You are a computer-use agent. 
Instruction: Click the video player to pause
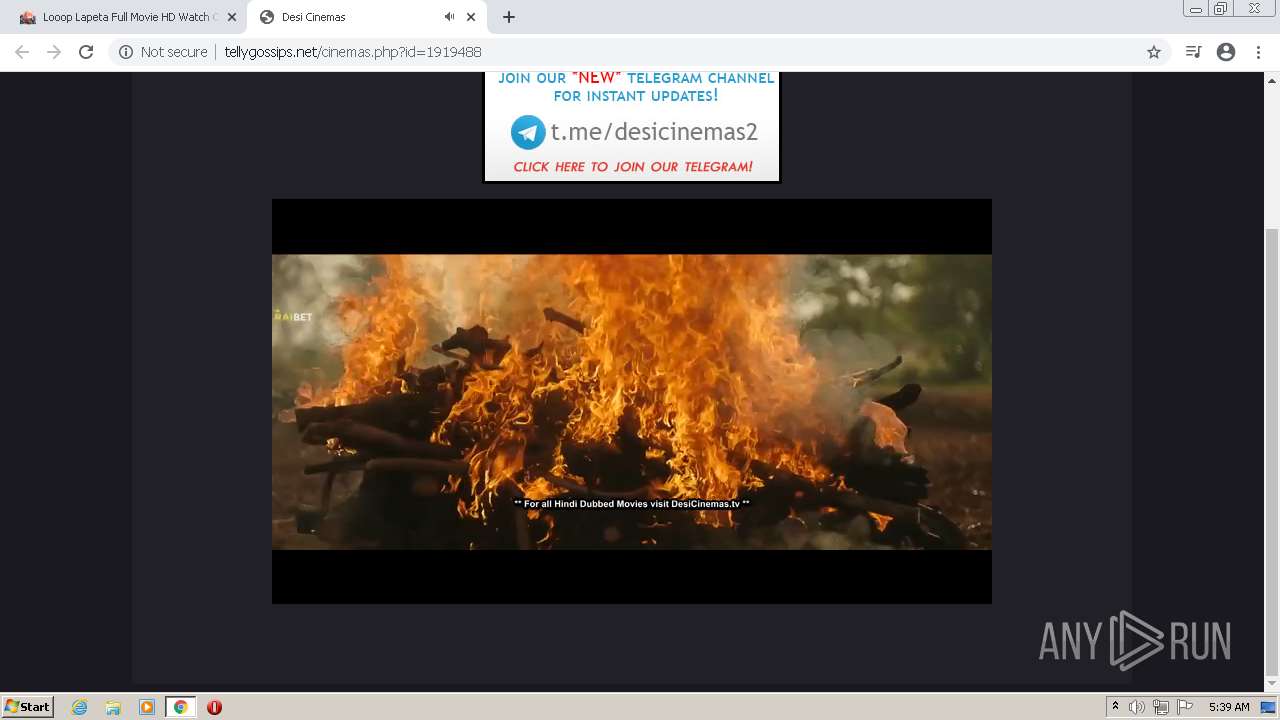632,401
